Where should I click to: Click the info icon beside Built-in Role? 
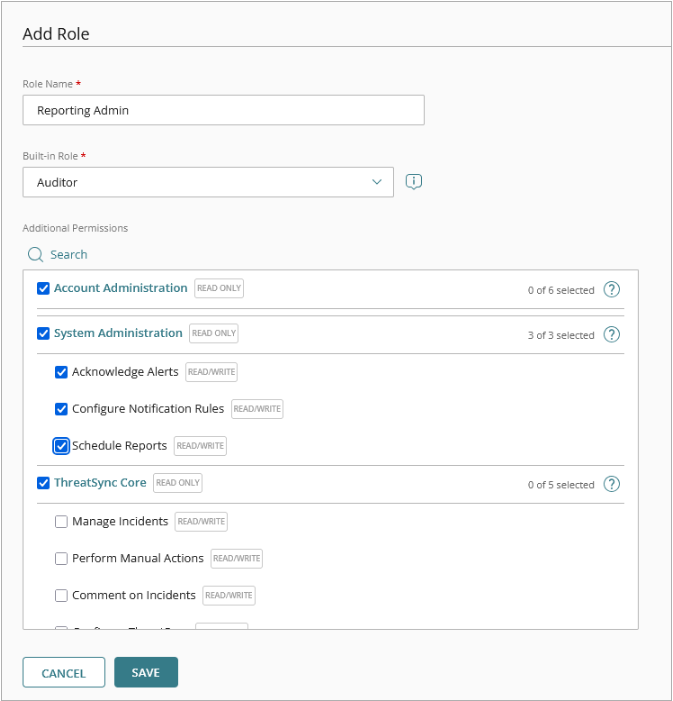pos(414,182)
